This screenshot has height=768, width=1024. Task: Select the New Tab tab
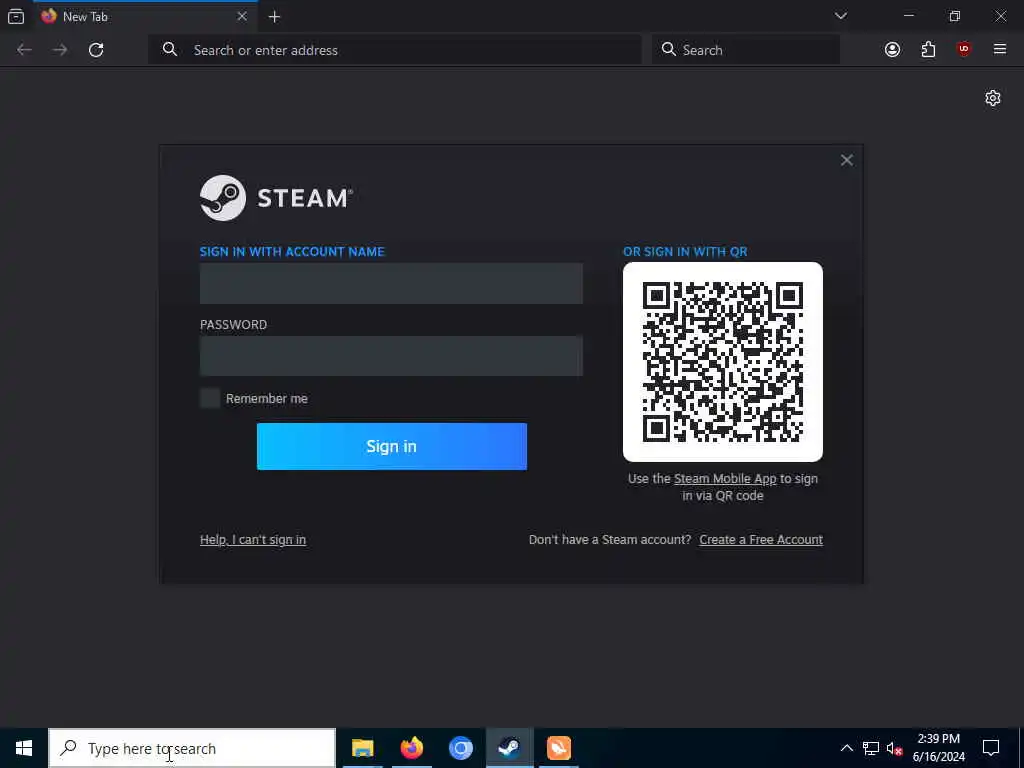pos(144,16)
